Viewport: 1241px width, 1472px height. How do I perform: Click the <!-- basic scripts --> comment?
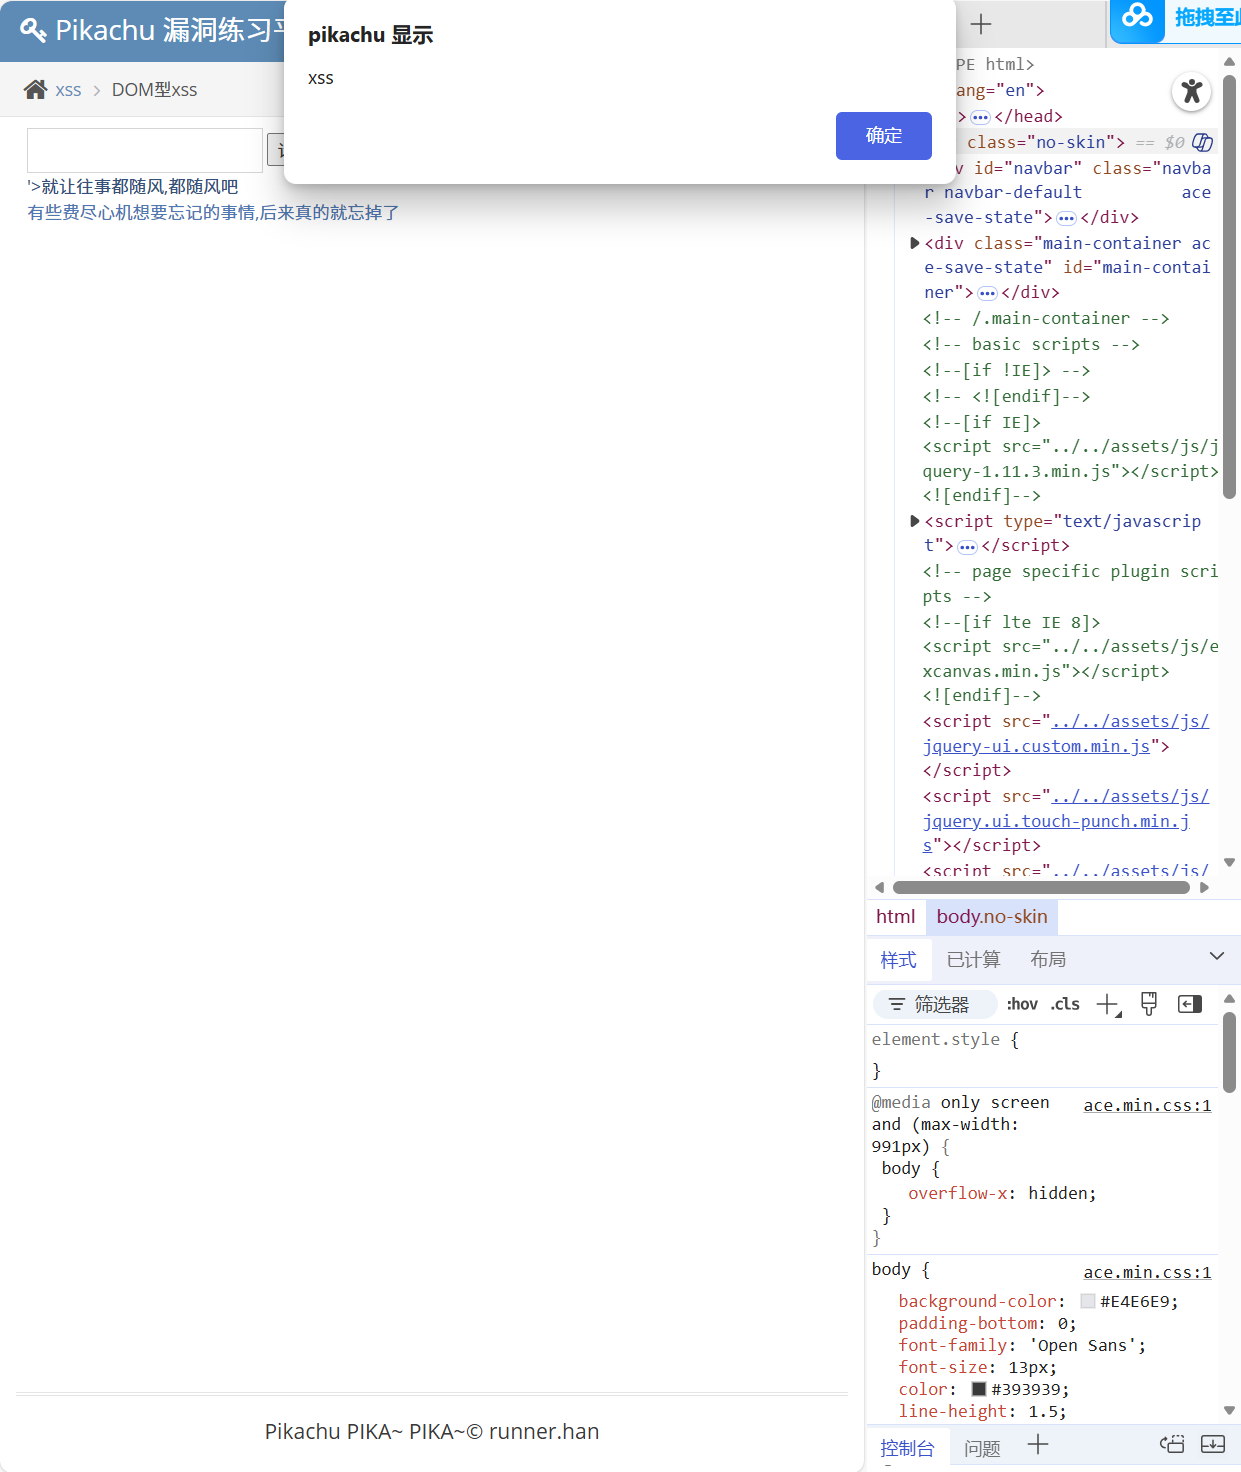point(1031,344)
